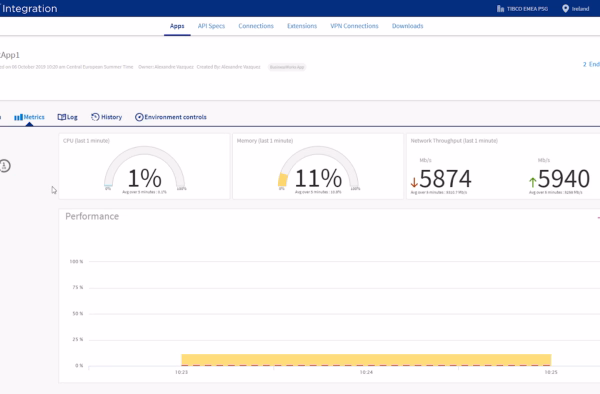
Task: Click the circular icon in left sidebar
Action: [5, 166]
